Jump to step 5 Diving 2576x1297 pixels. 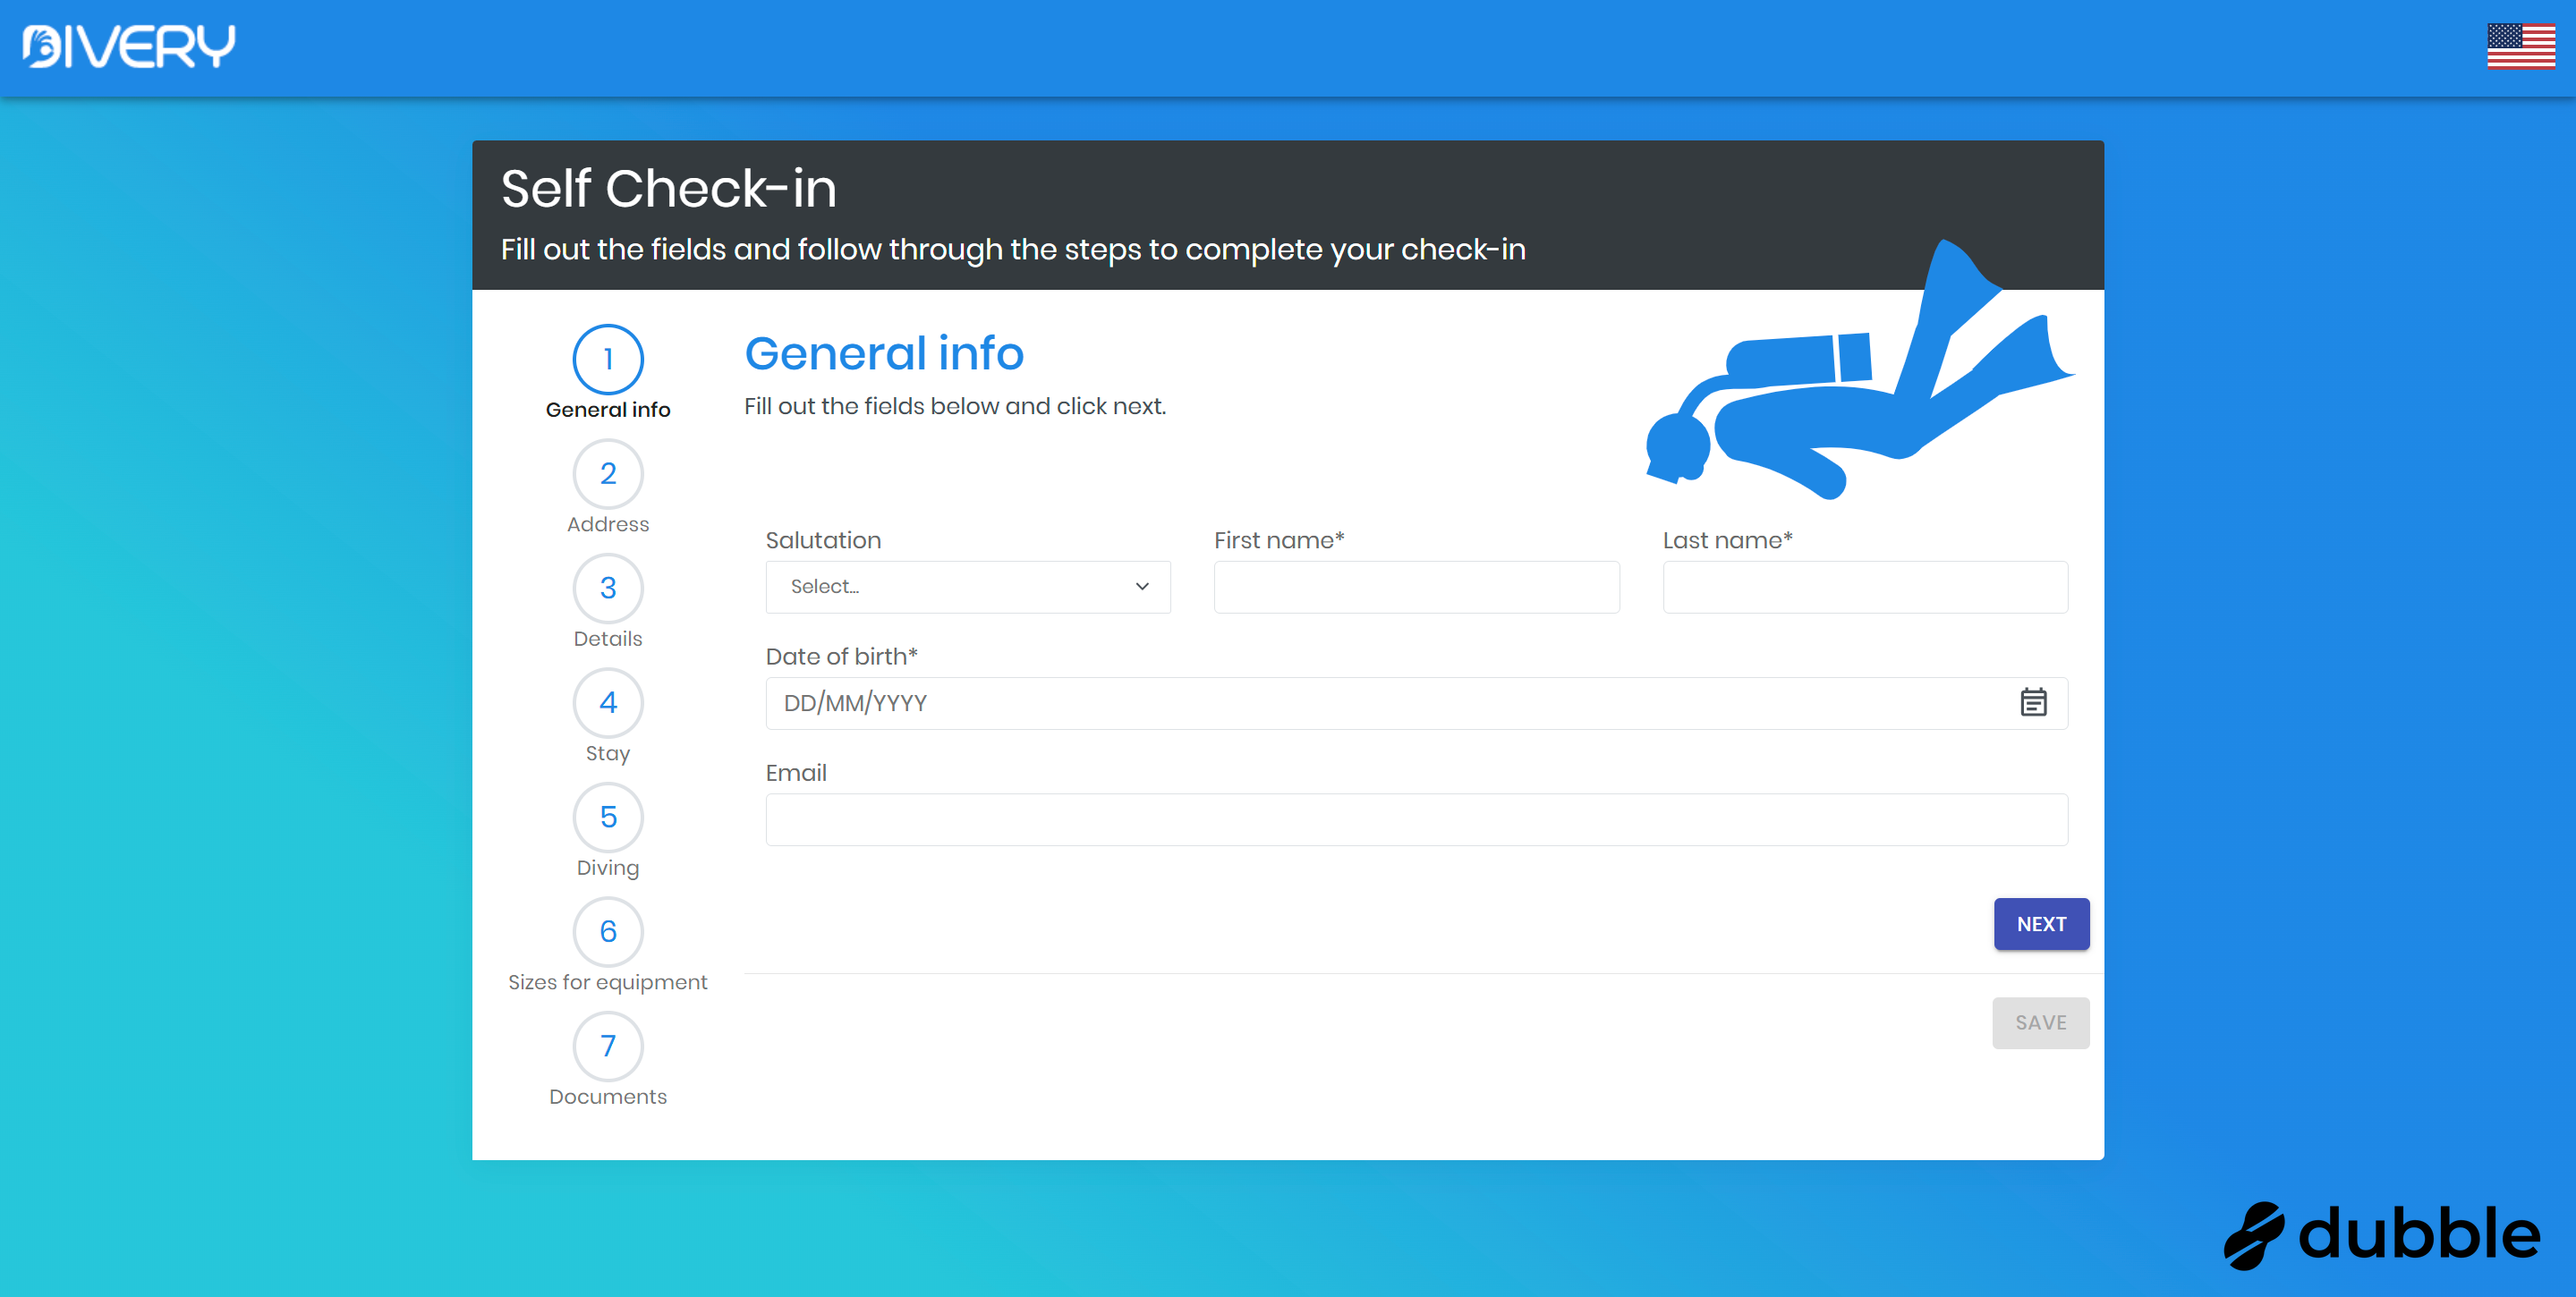[607, 817]
